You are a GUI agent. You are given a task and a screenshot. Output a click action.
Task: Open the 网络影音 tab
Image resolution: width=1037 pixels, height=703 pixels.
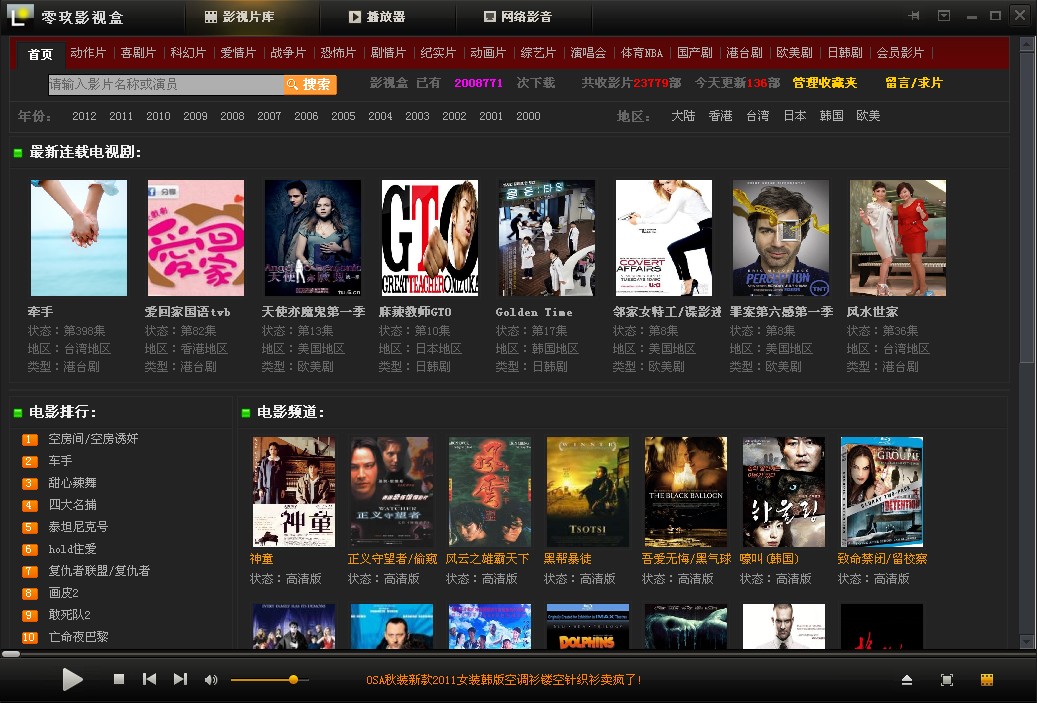tap(517, 17)
